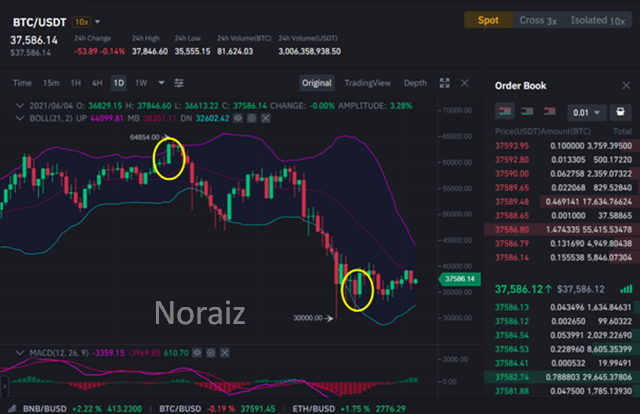Open BNB/BUSD ticker in bottom bar
640x414 pixels.
[82, 409]
